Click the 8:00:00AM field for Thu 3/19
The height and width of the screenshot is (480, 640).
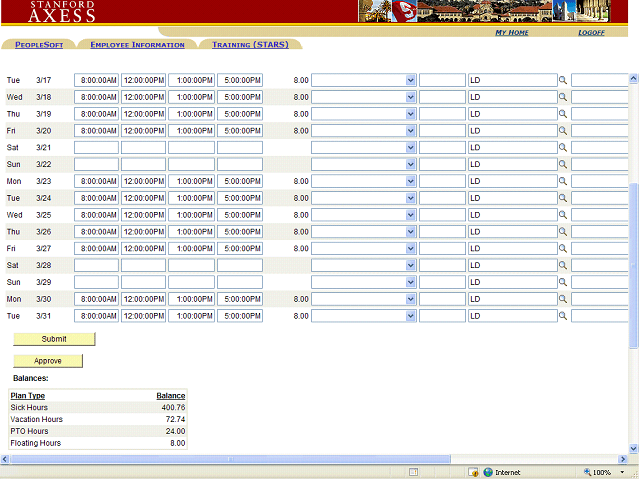click(x=97, y=114)
